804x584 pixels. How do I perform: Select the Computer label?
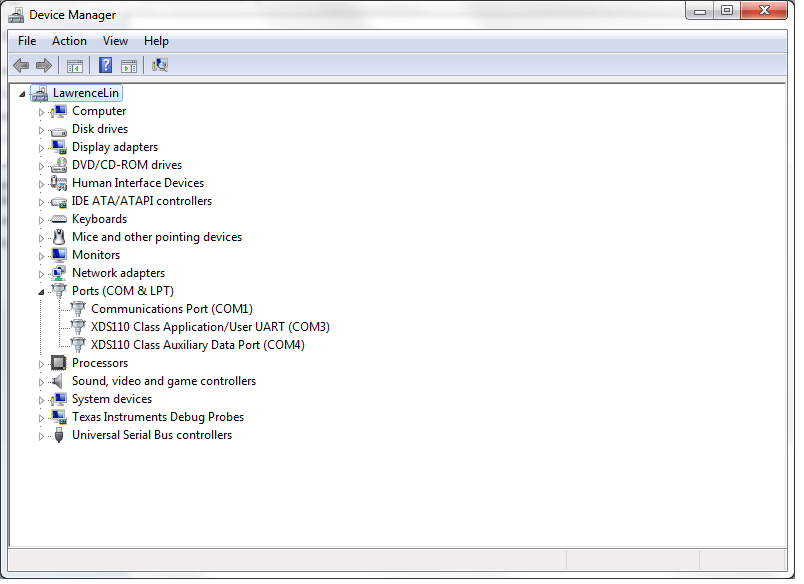[x=99, y=111]
